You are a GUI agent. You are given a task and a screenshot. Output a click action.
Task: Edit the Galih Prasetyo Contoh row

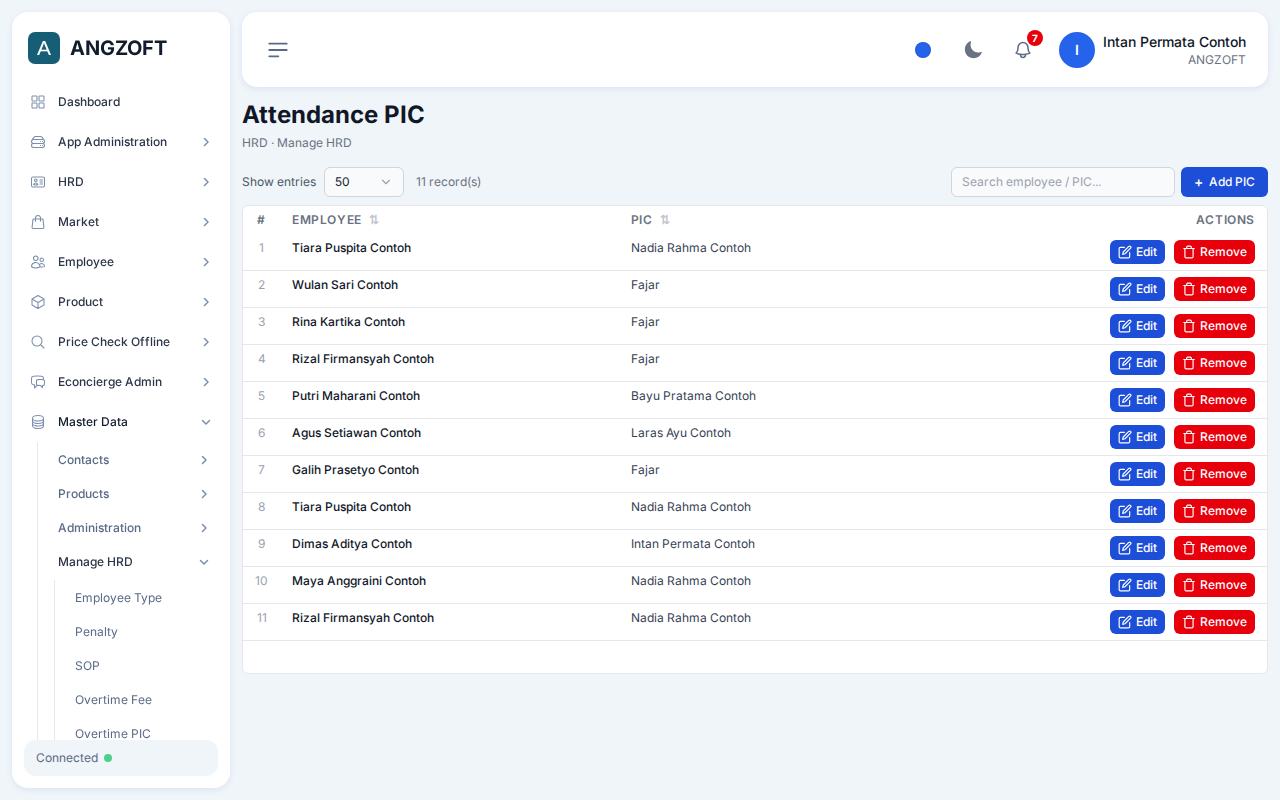1137,474
